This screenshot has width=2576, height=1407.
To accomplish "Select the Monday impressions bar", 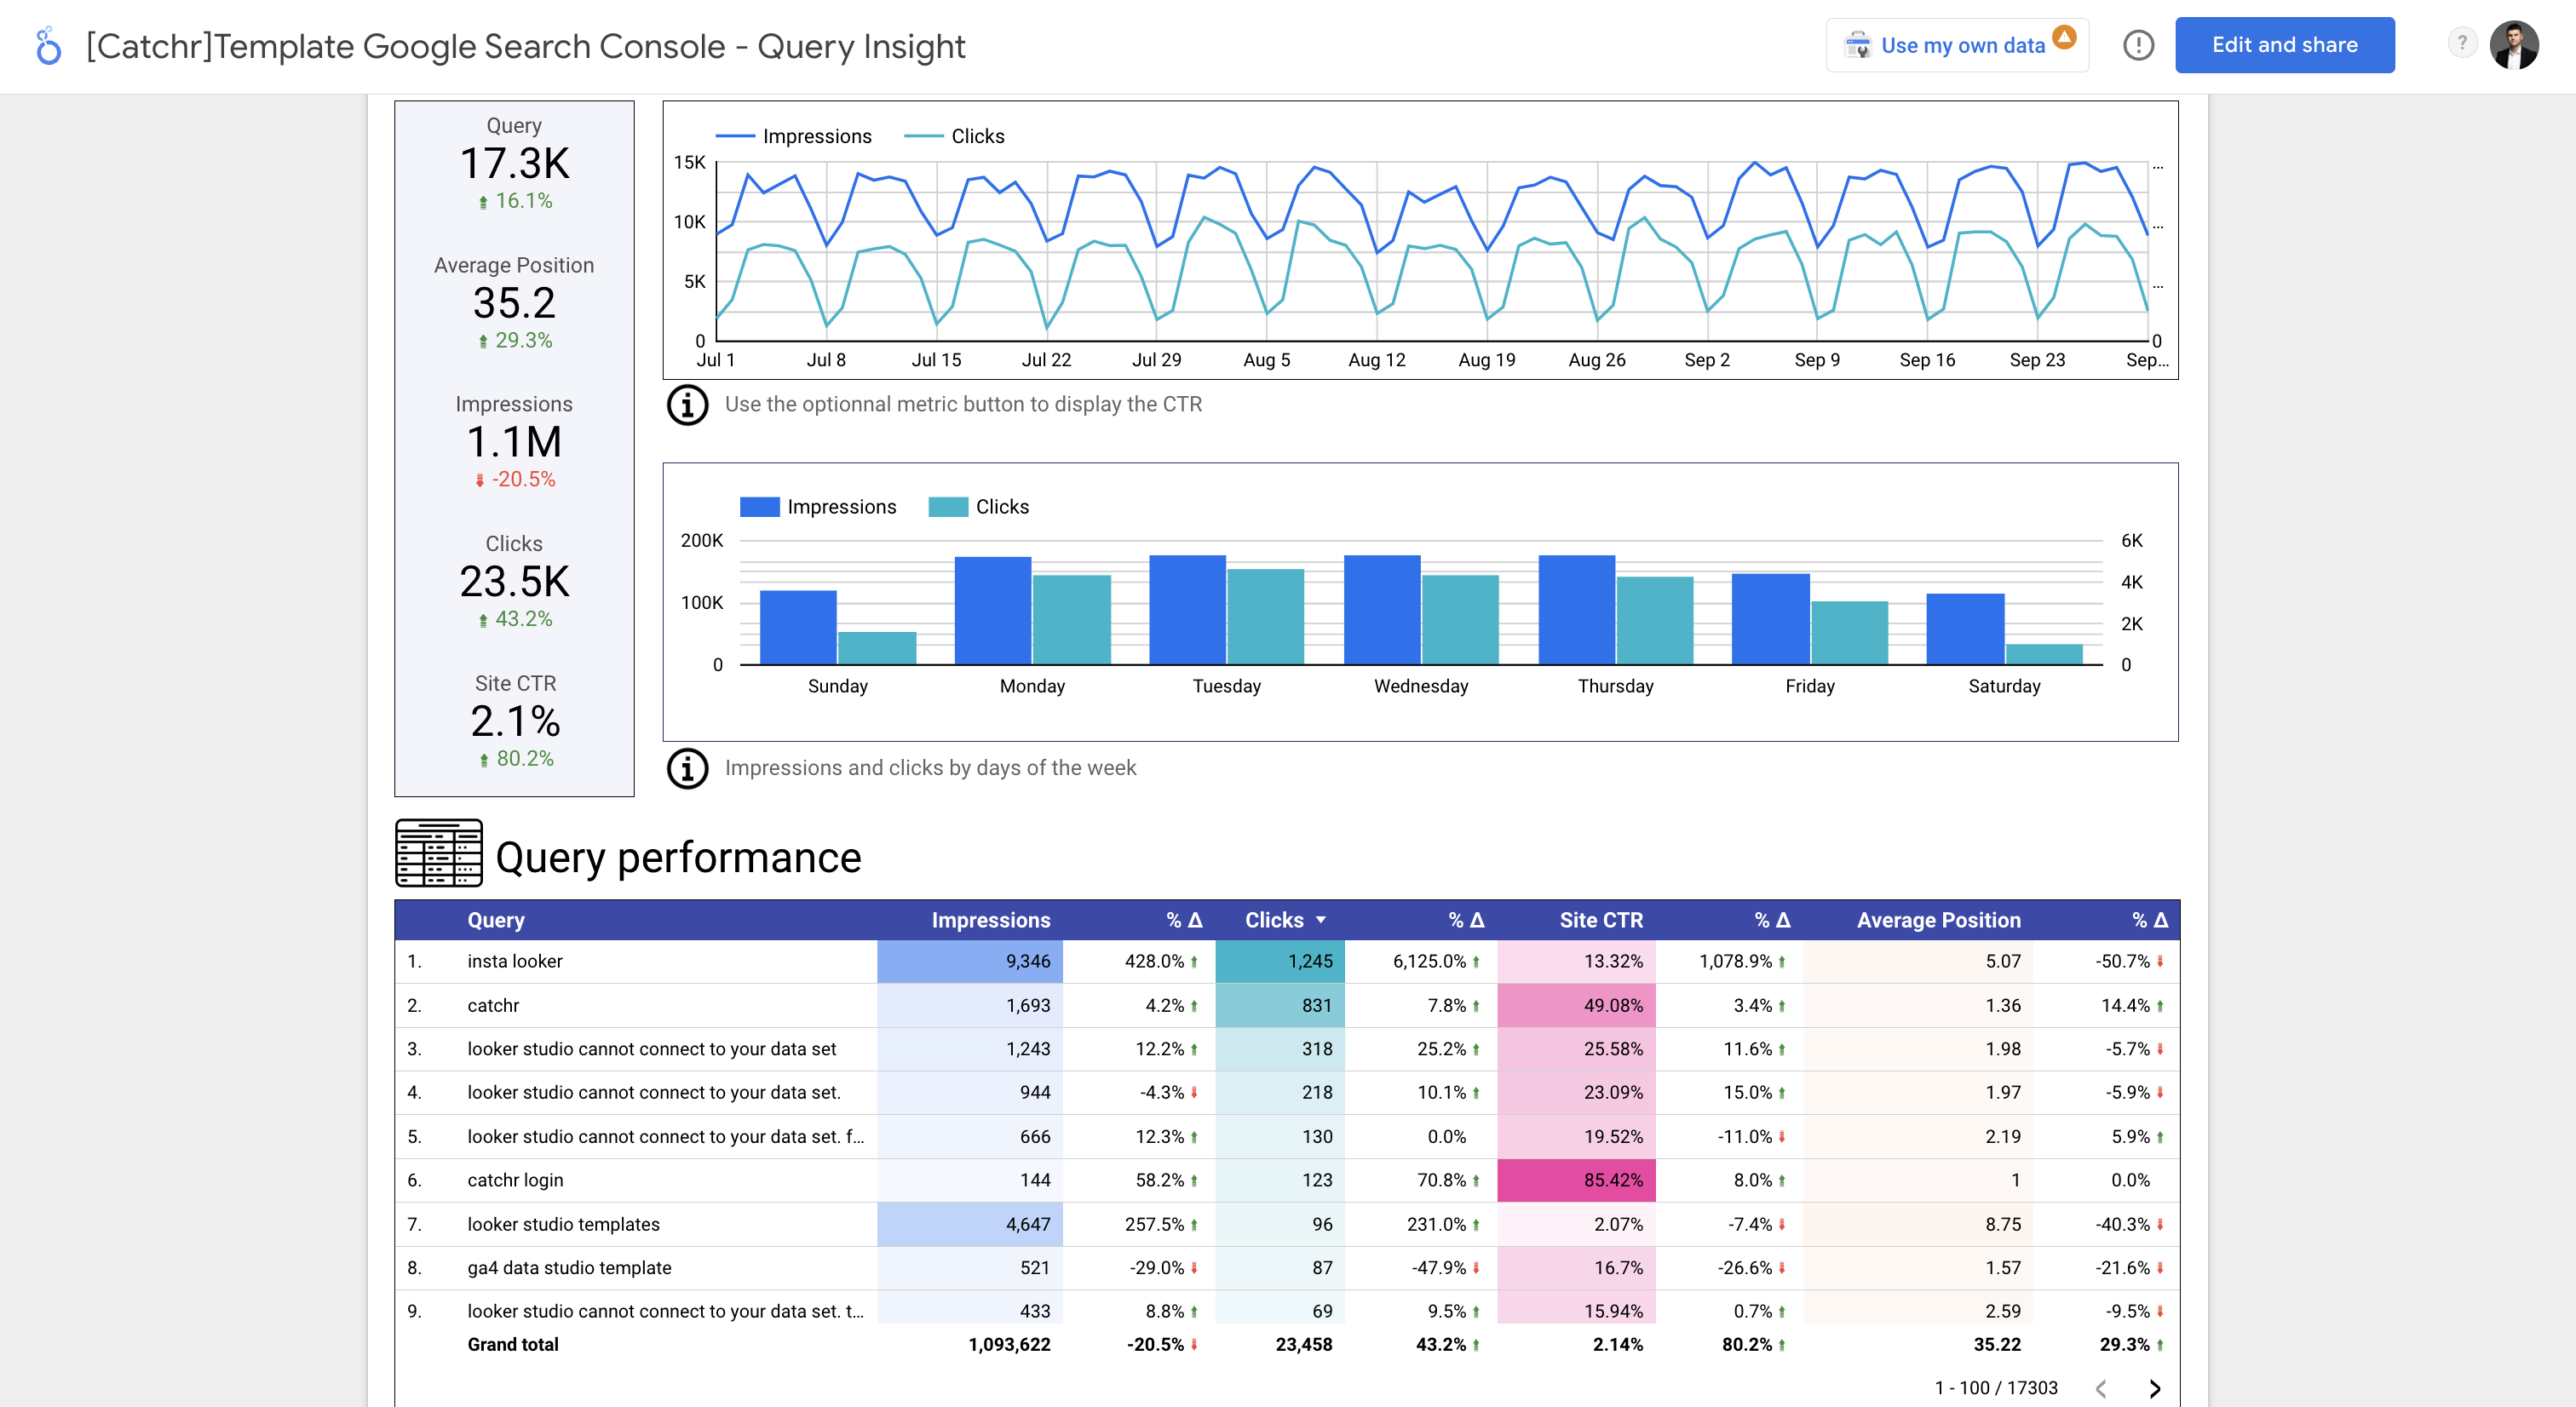I will [993, 610].
